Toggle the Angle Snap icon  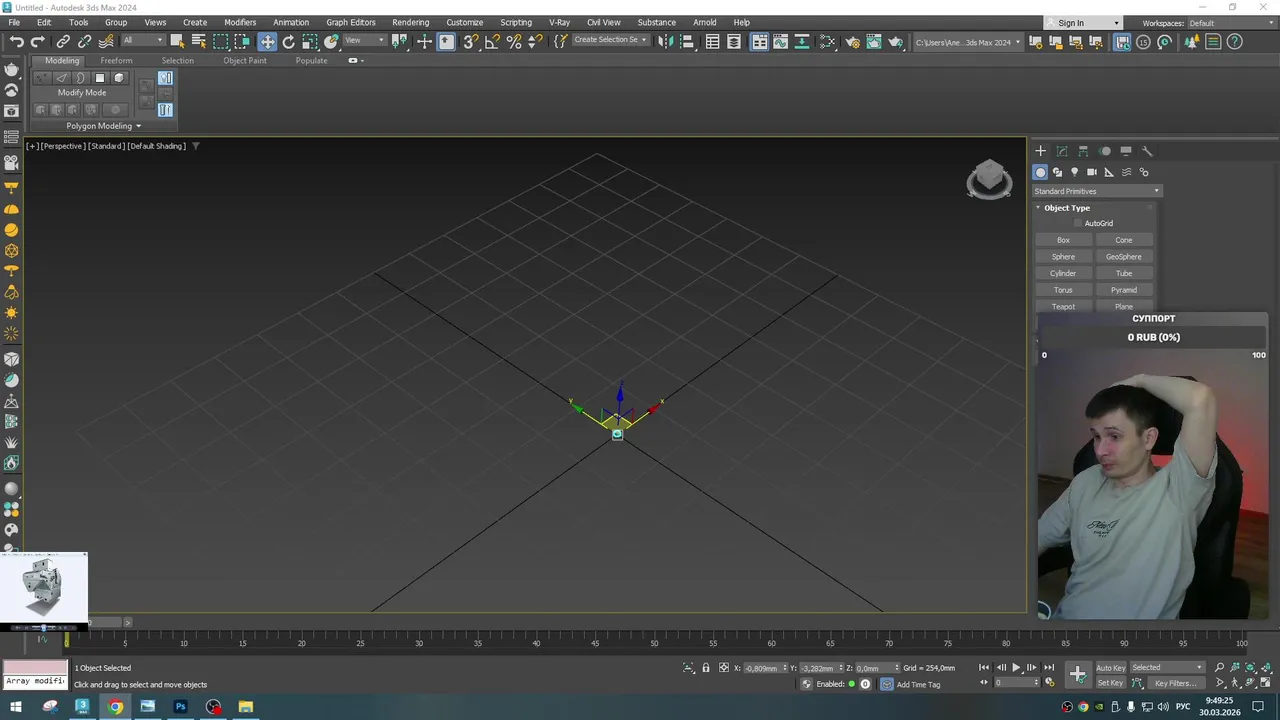[x=492, y=41]
